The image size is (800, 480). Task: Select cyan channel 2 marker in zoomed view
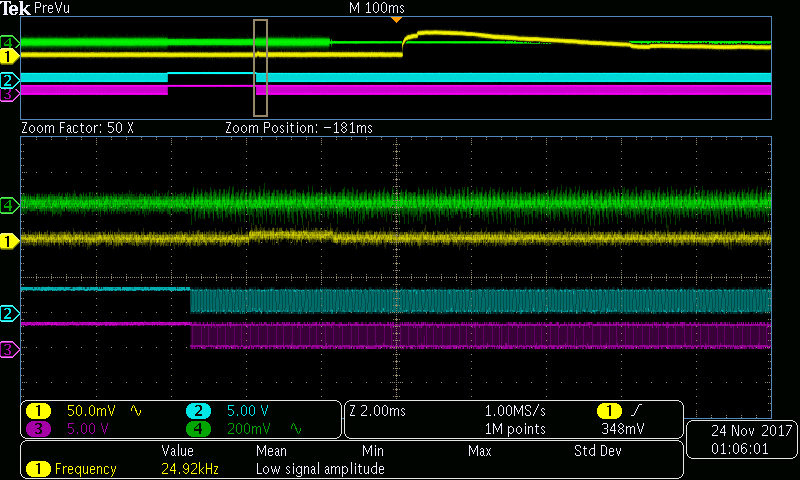point(9,313)
